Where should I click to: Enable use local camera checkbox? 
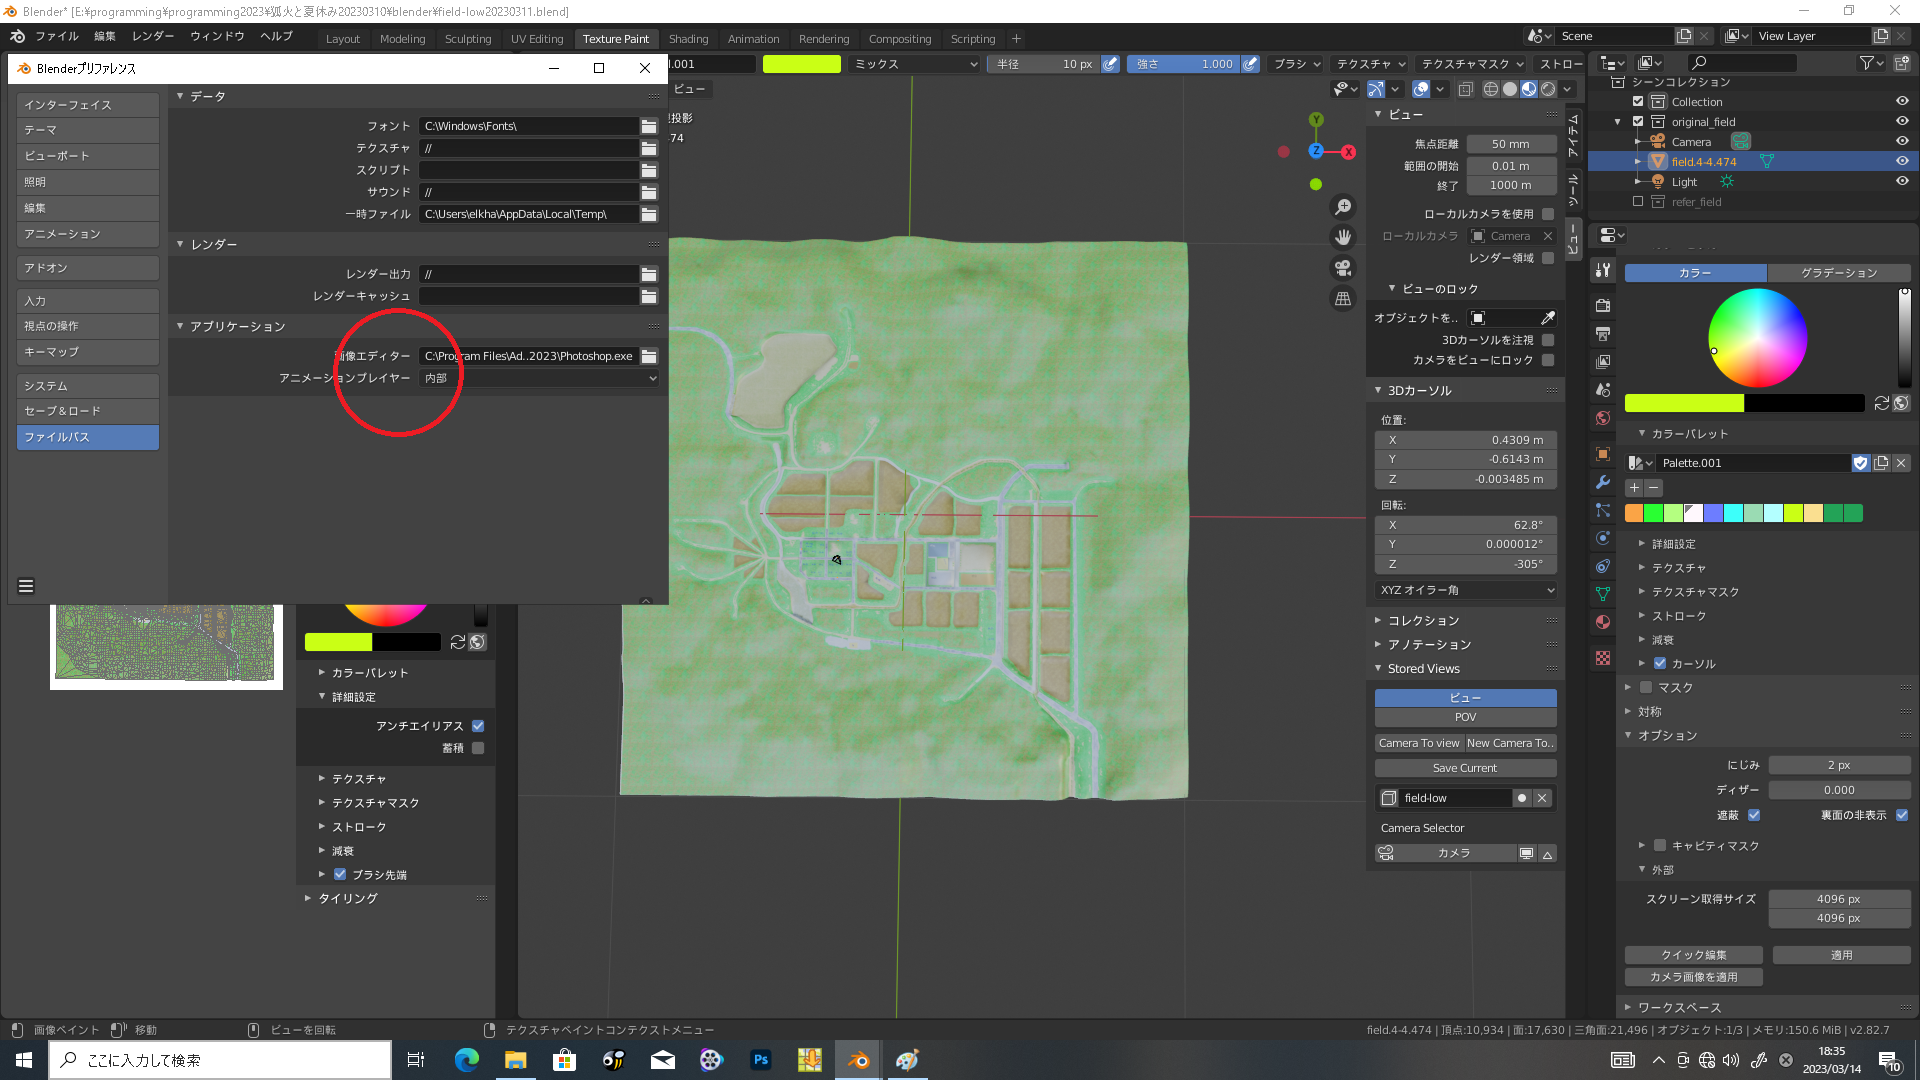point(1548,214)
